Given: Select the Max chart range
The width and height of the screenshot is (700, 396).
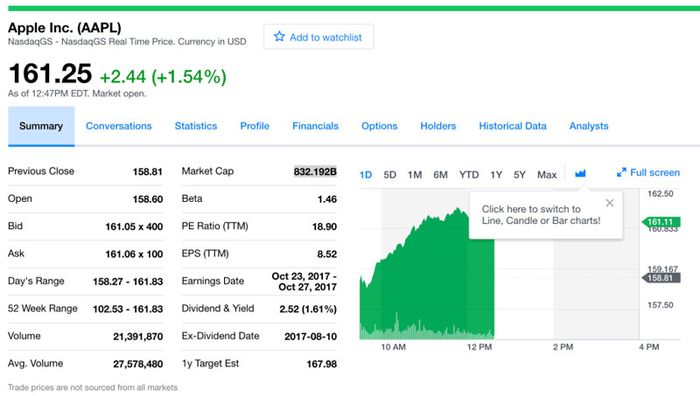Looking at the screenshot, I should pos(547,175).
